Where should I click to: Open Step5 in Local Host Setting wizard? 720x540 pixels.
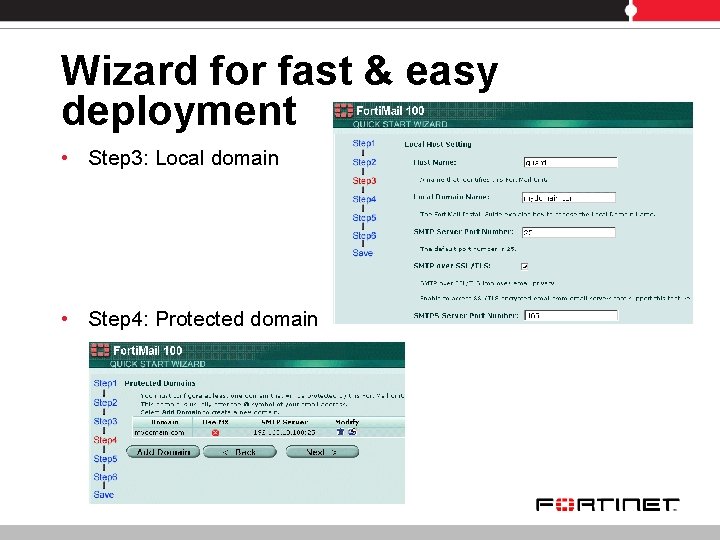click(364, 217)
